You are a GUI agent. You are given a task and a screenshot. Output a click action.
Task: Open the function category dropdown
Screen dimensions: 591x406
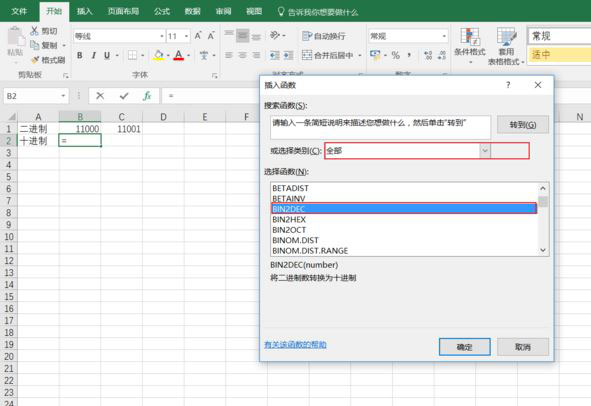[485, 151]
